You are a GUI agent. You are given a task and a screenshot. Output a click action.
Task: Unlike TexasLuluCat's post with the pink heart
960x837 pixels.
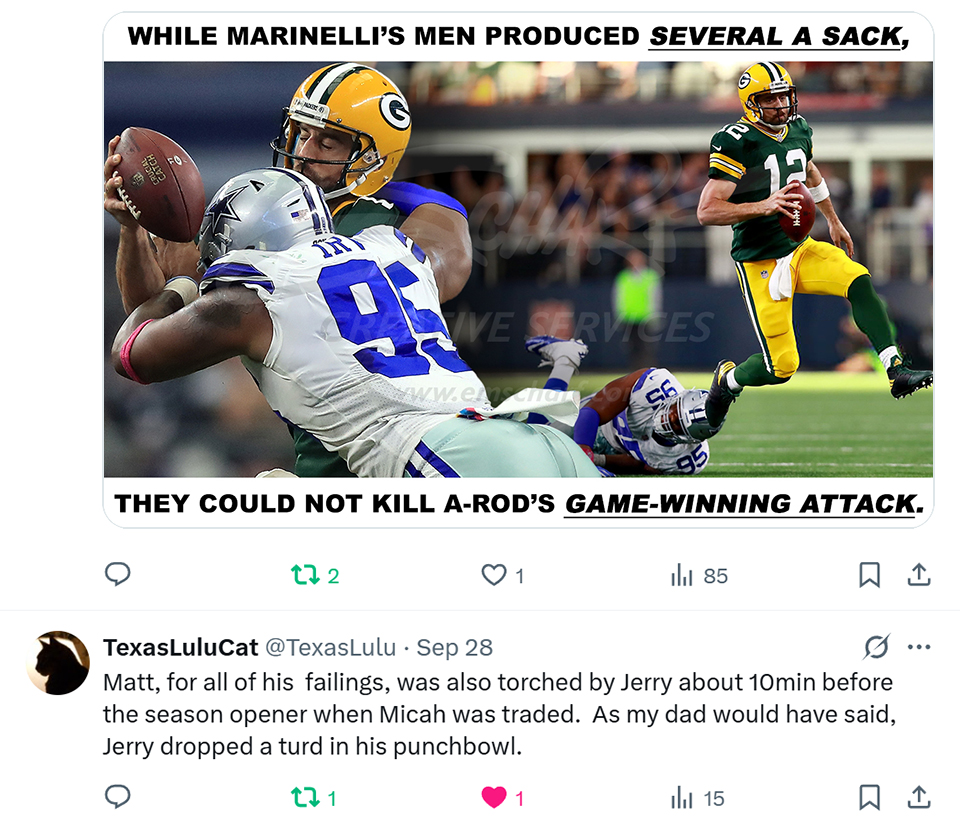[494, 797]
